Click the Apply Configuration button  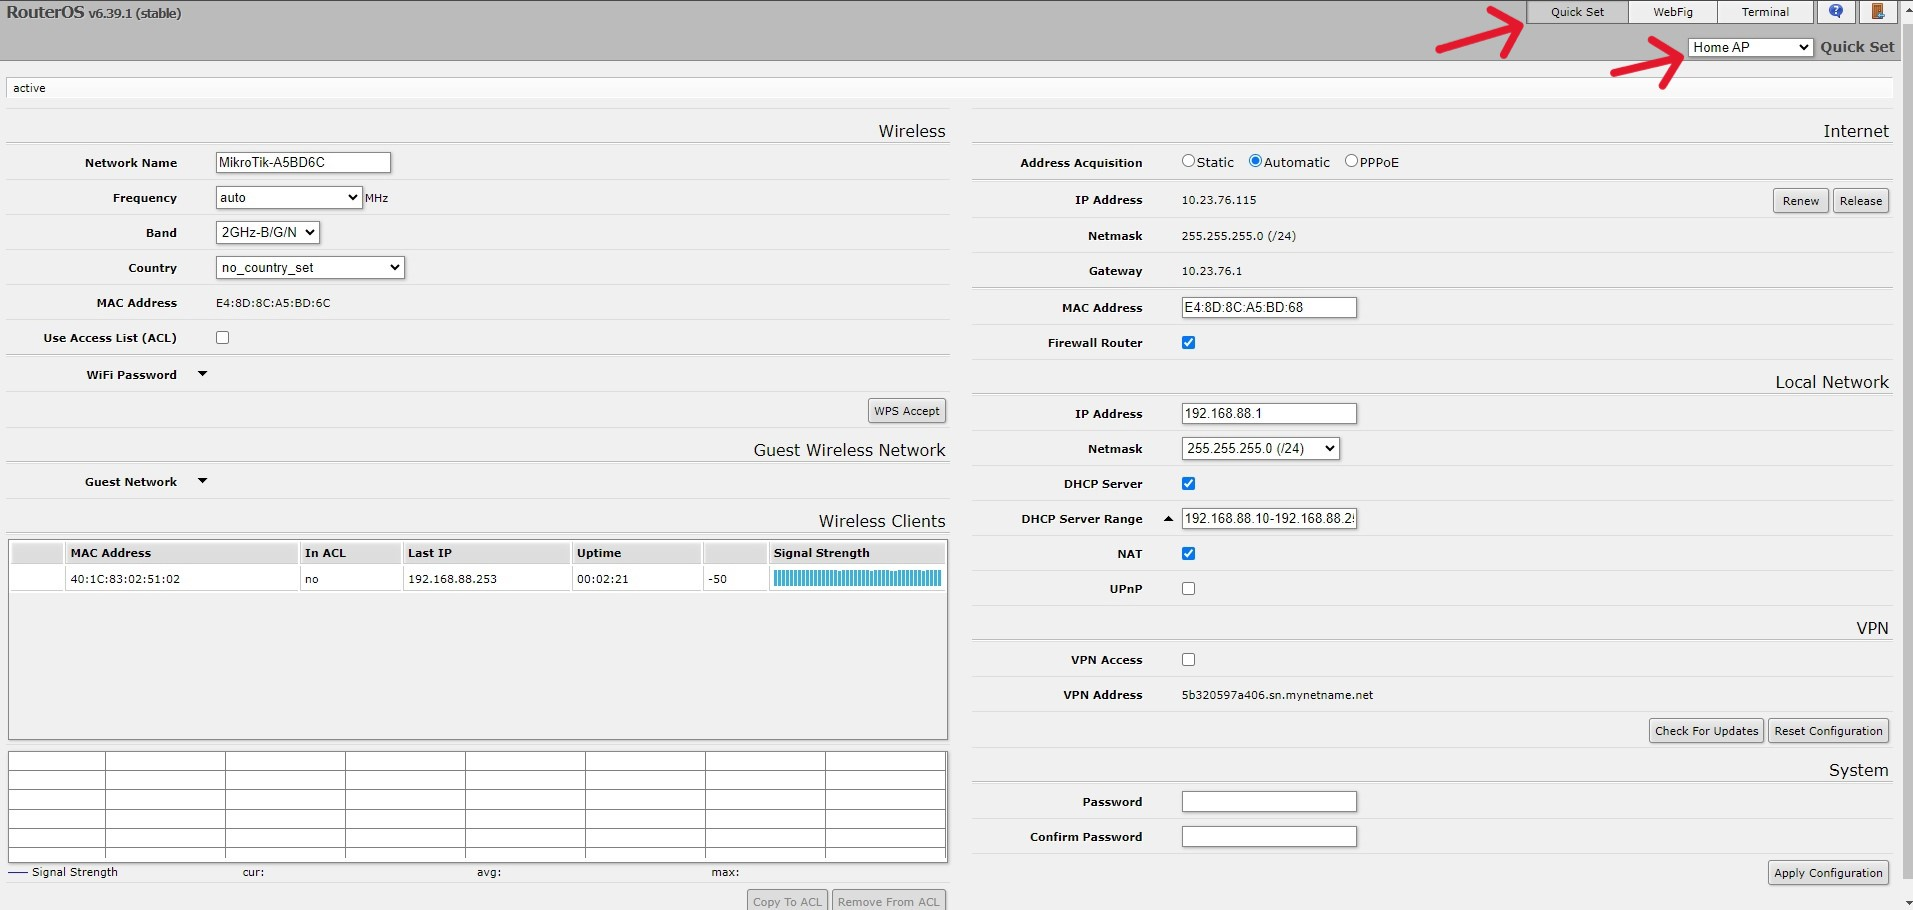pos(1827,873)
